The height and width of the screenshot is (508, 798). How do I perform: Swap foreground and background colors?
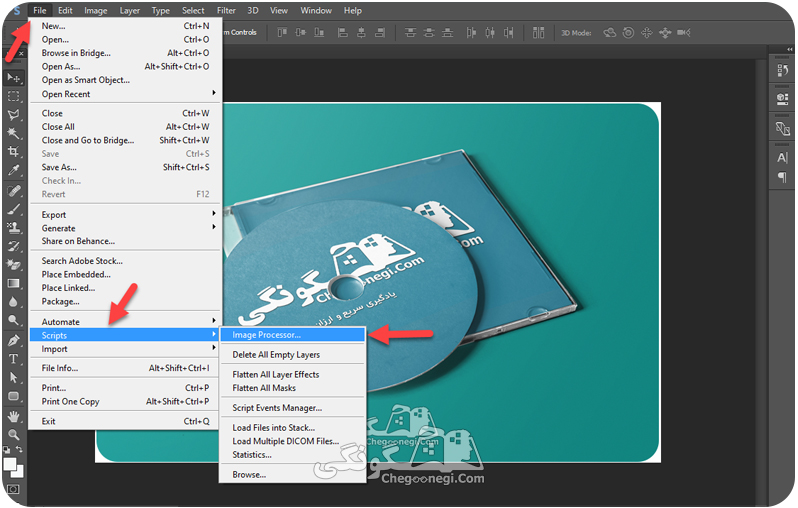tap(19, 449)
